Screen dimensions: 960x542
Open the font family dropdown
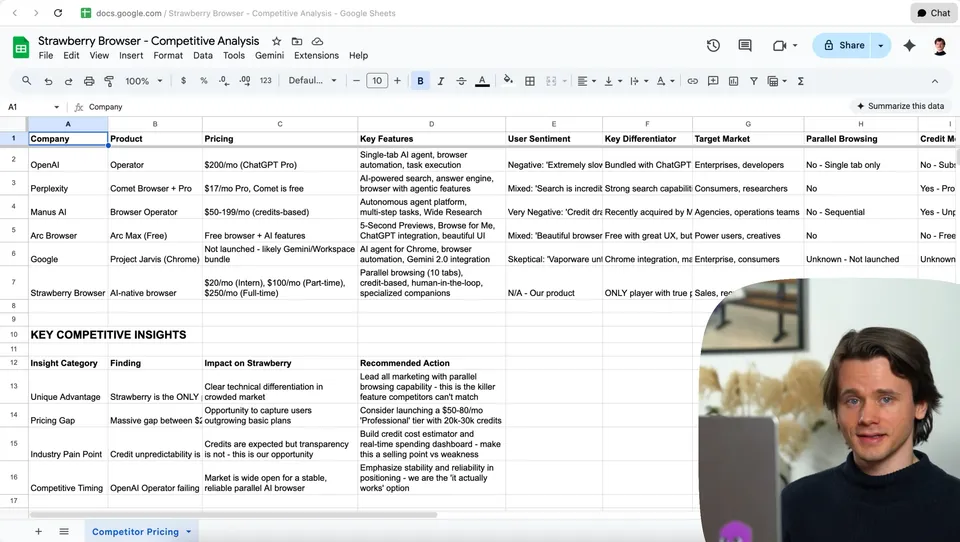tap(311, 81)
